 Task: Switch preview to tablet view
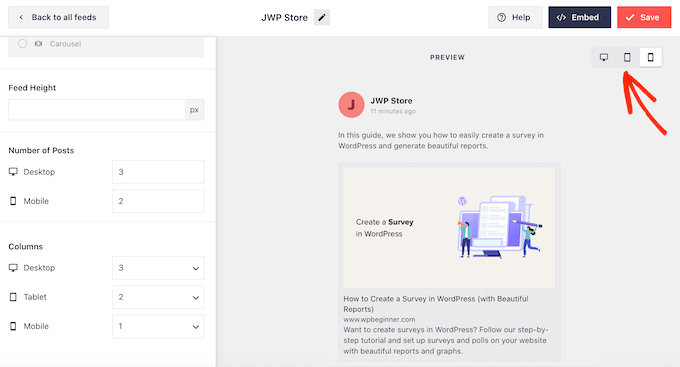pyautogui.click(x=627, y=57)
